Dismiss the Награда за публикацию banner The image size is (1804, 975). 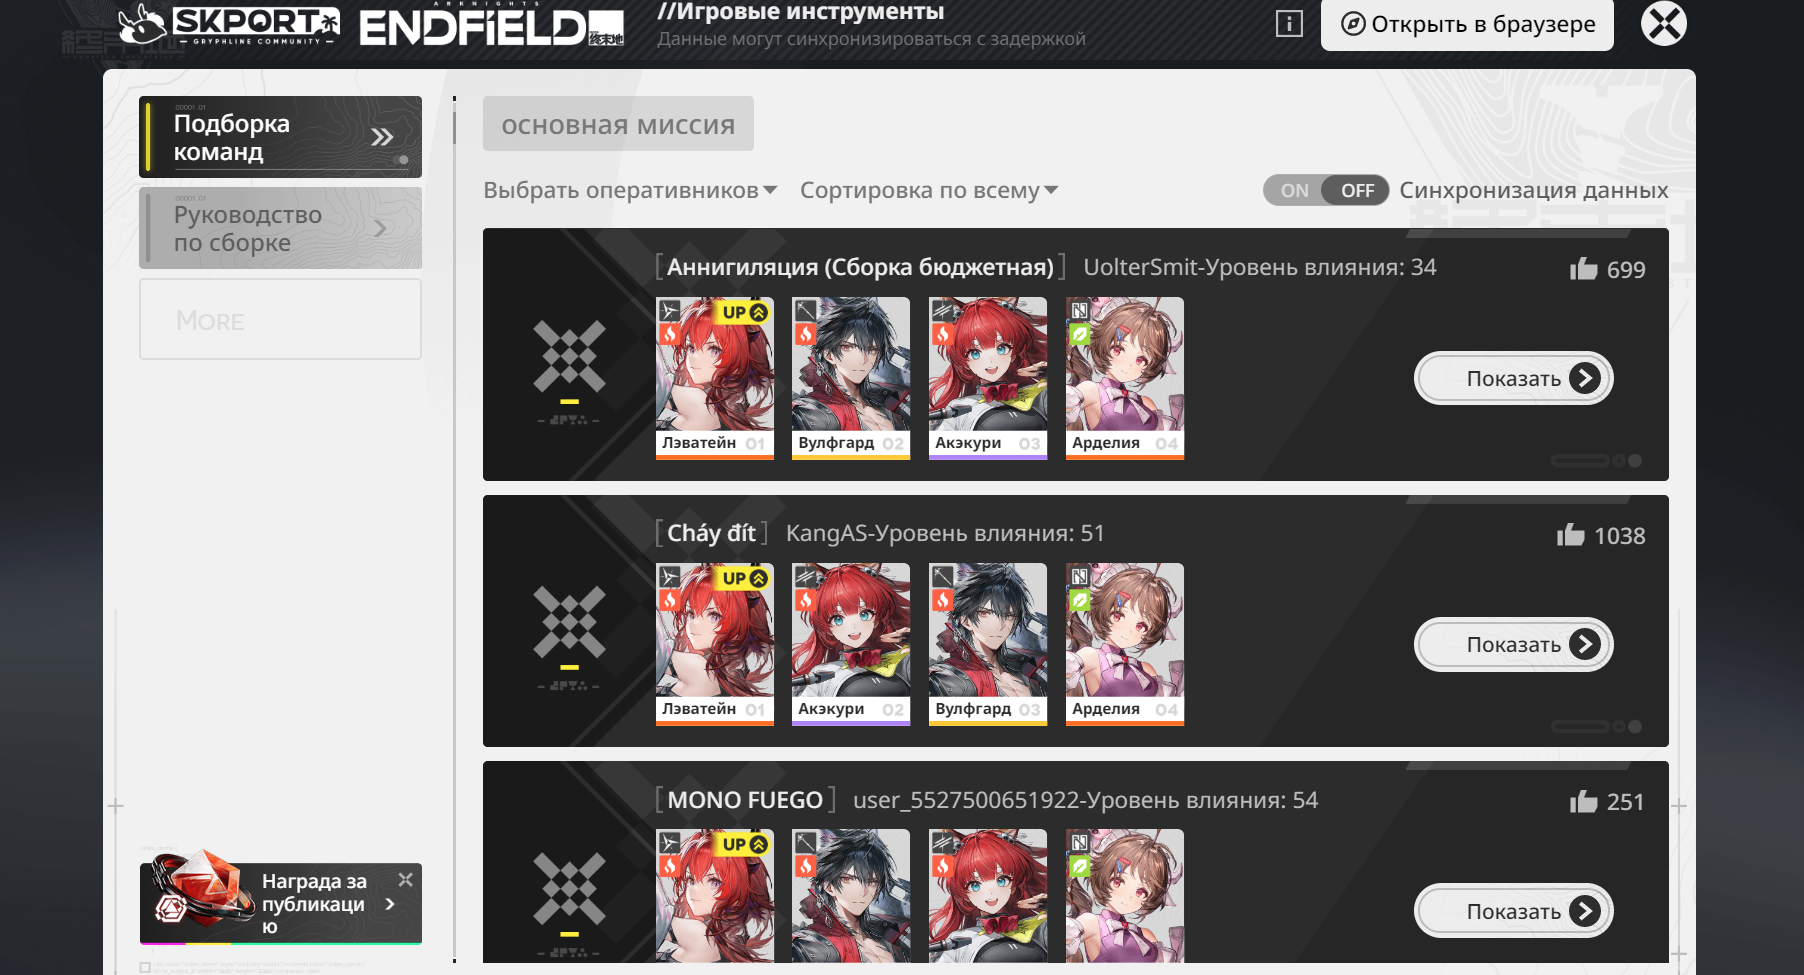pos(405,880)
